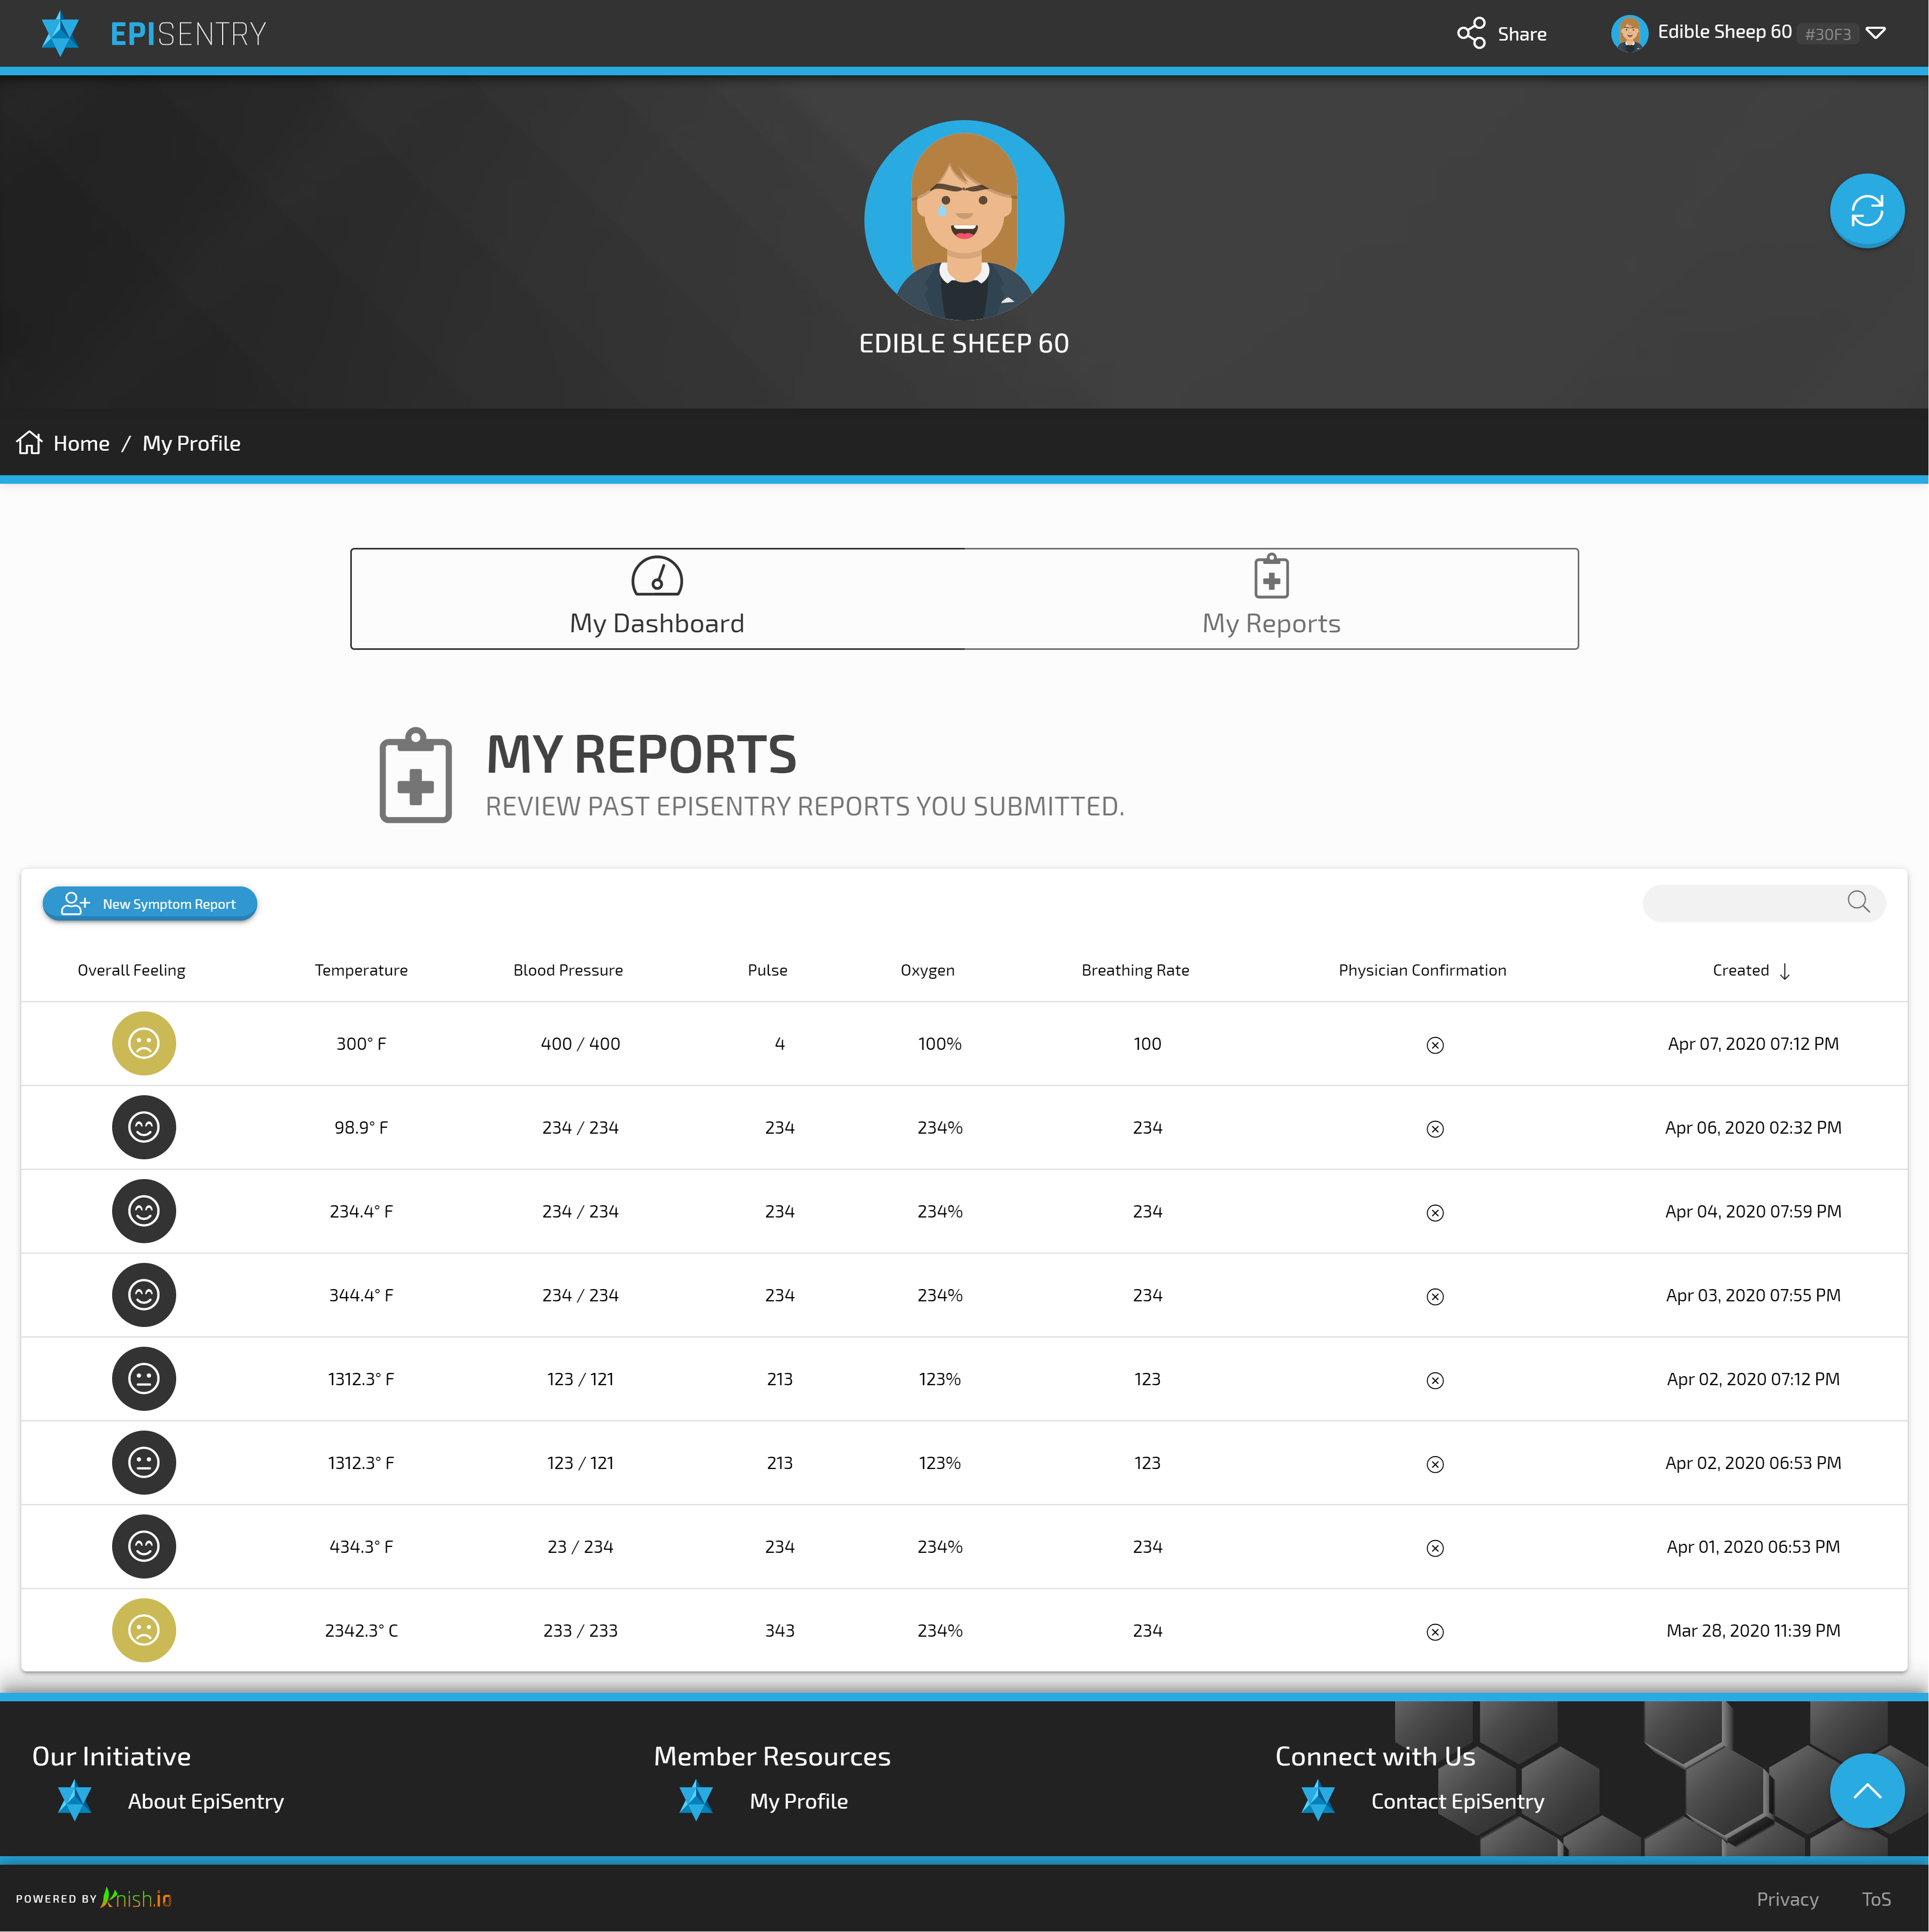
Task: Click the sad face icon for Mar 28 report
Action: 144,1631
